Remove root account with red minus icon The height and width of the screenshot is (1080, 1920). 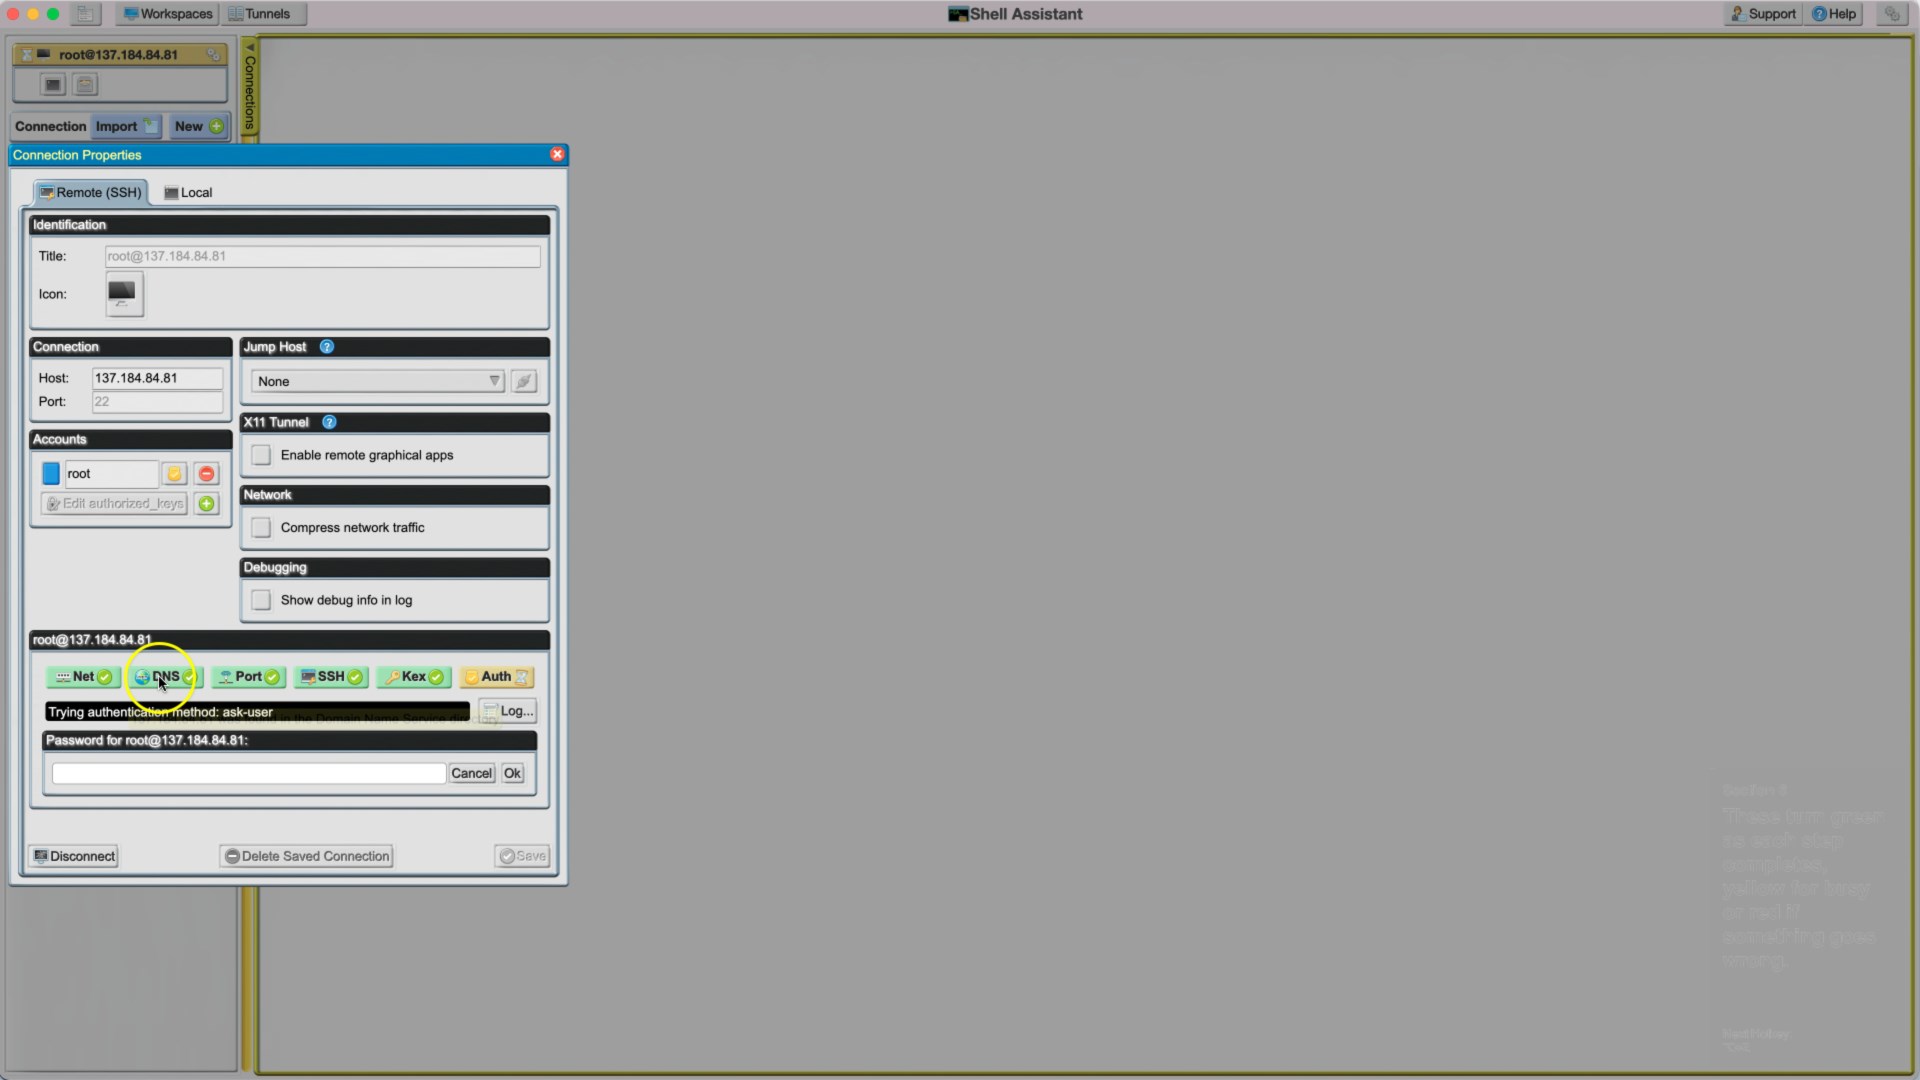click(x=206, y=474)
